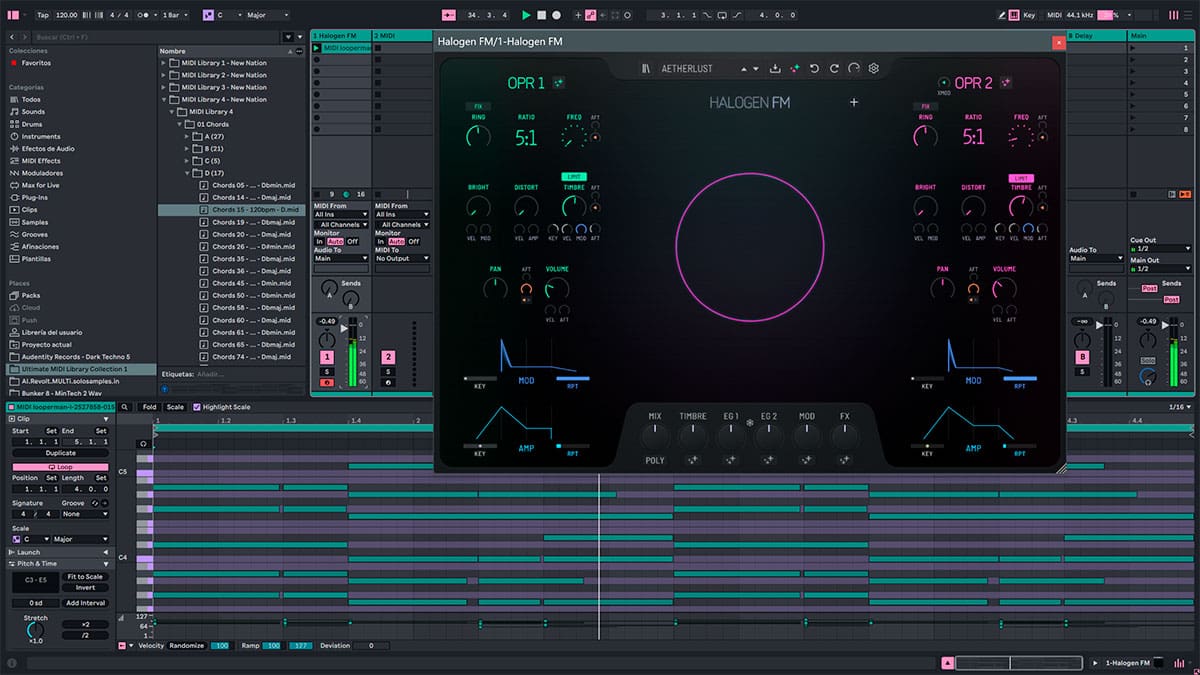The width and height of the screenshot is (1200, 675).
Task: Click the Randomize velocity button
Action: click(x=187, y=646)
